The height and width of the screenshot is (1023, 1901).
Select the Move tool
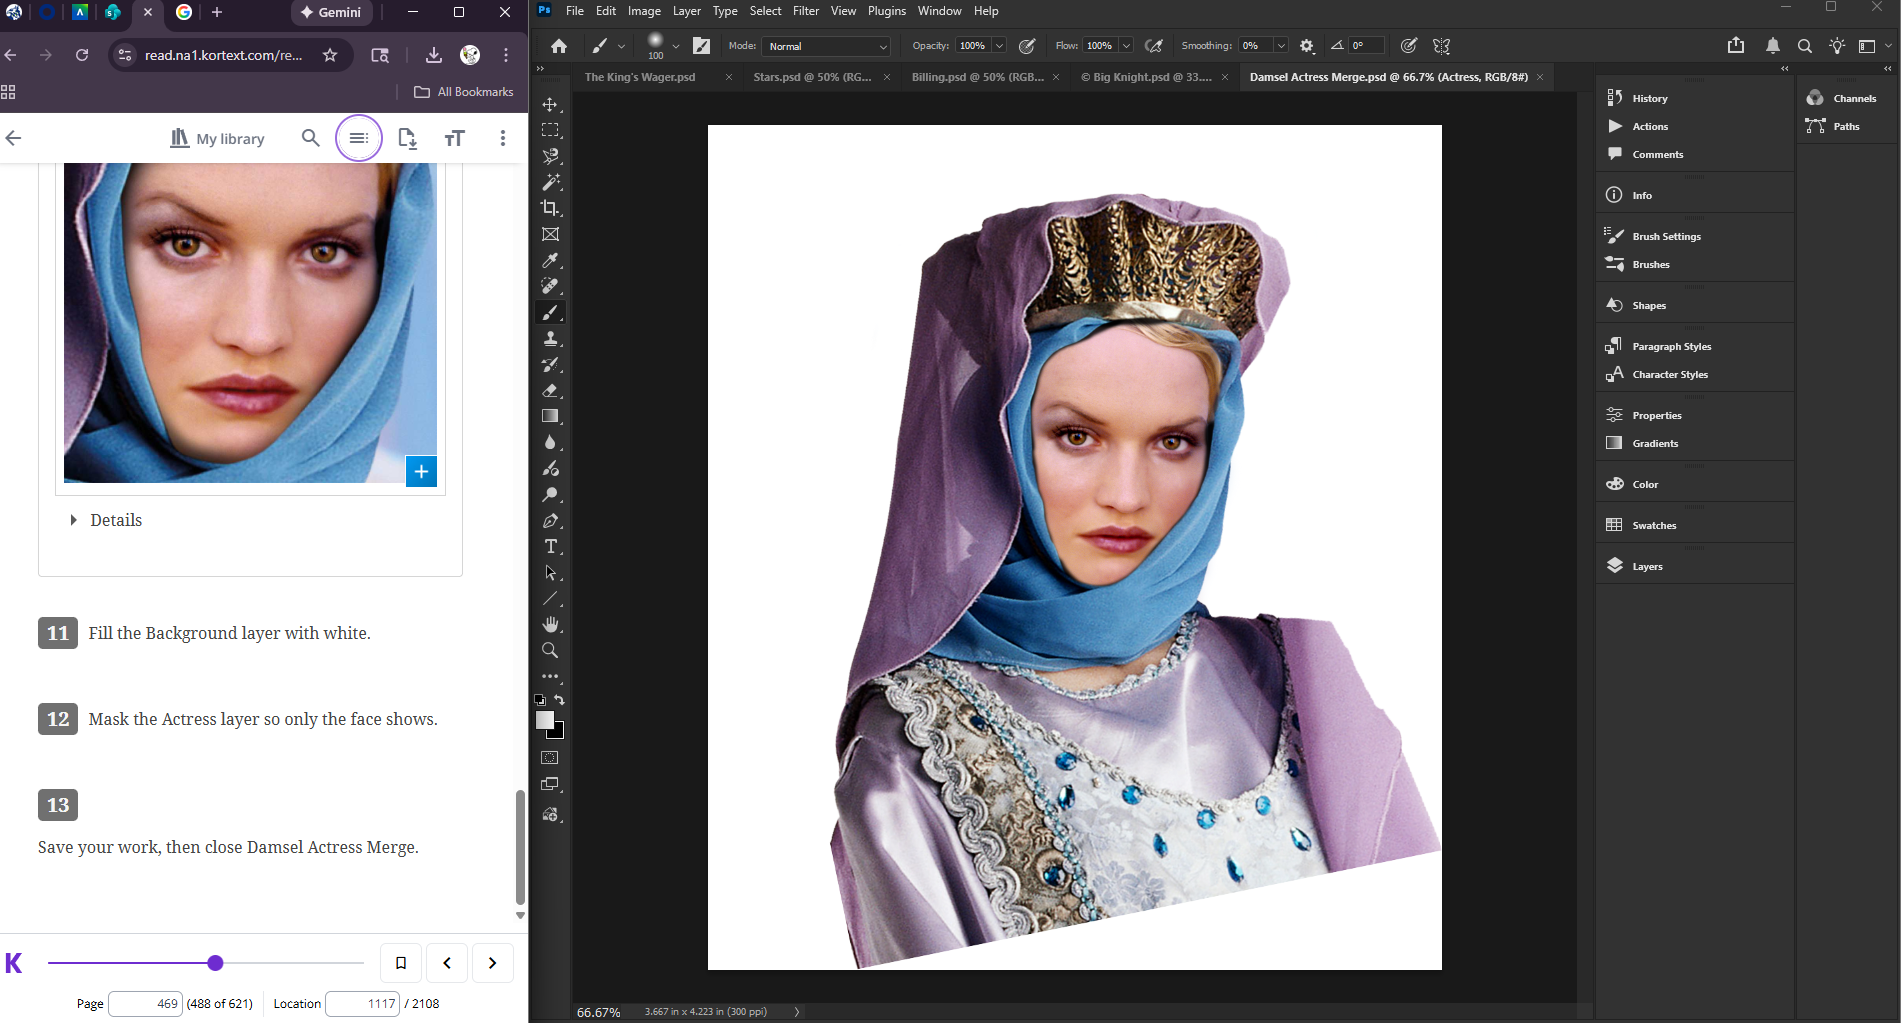[550, 105]
